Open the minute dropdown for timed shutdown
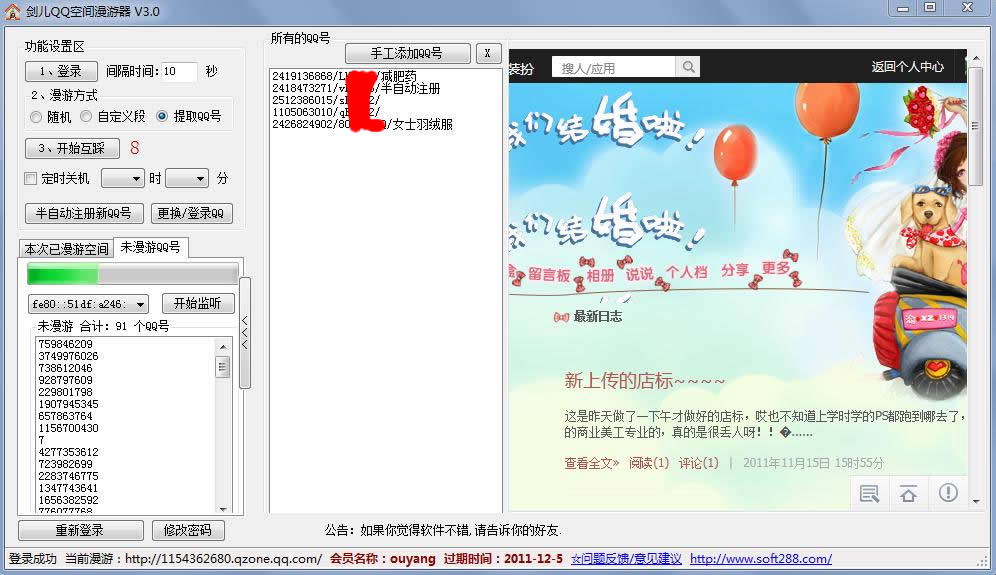996x575 pixels. [187, 179]
